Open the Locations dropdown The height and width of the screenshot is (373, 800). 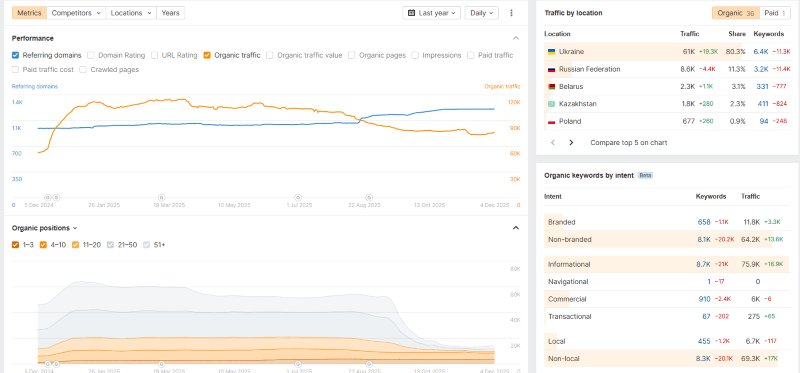click(x=131, y=13)
